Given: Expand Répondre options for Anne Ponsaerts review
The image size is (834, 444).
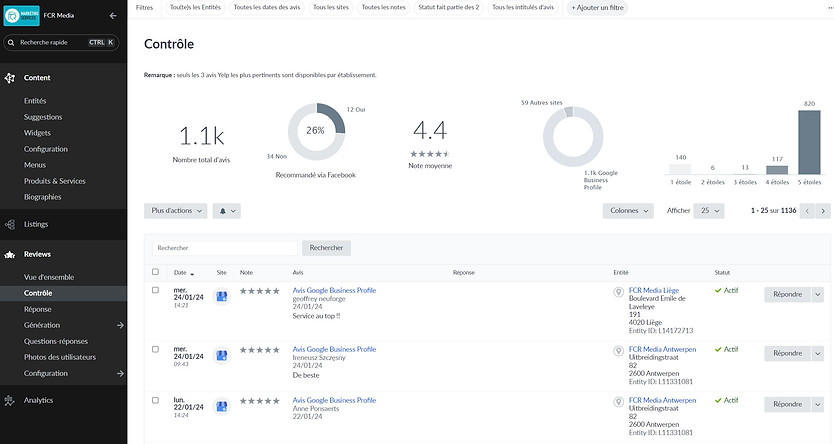Looking at the screenshot, I should point(818,405).
